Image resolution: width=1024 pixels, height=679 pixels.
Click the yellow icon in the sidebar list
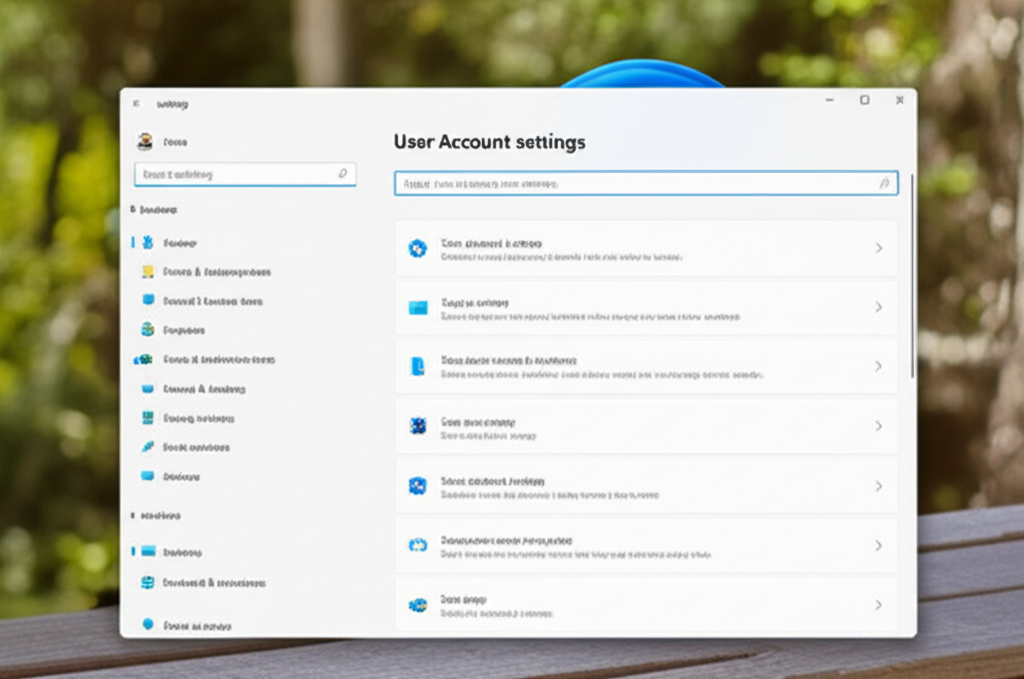click(x=148, y=271)
